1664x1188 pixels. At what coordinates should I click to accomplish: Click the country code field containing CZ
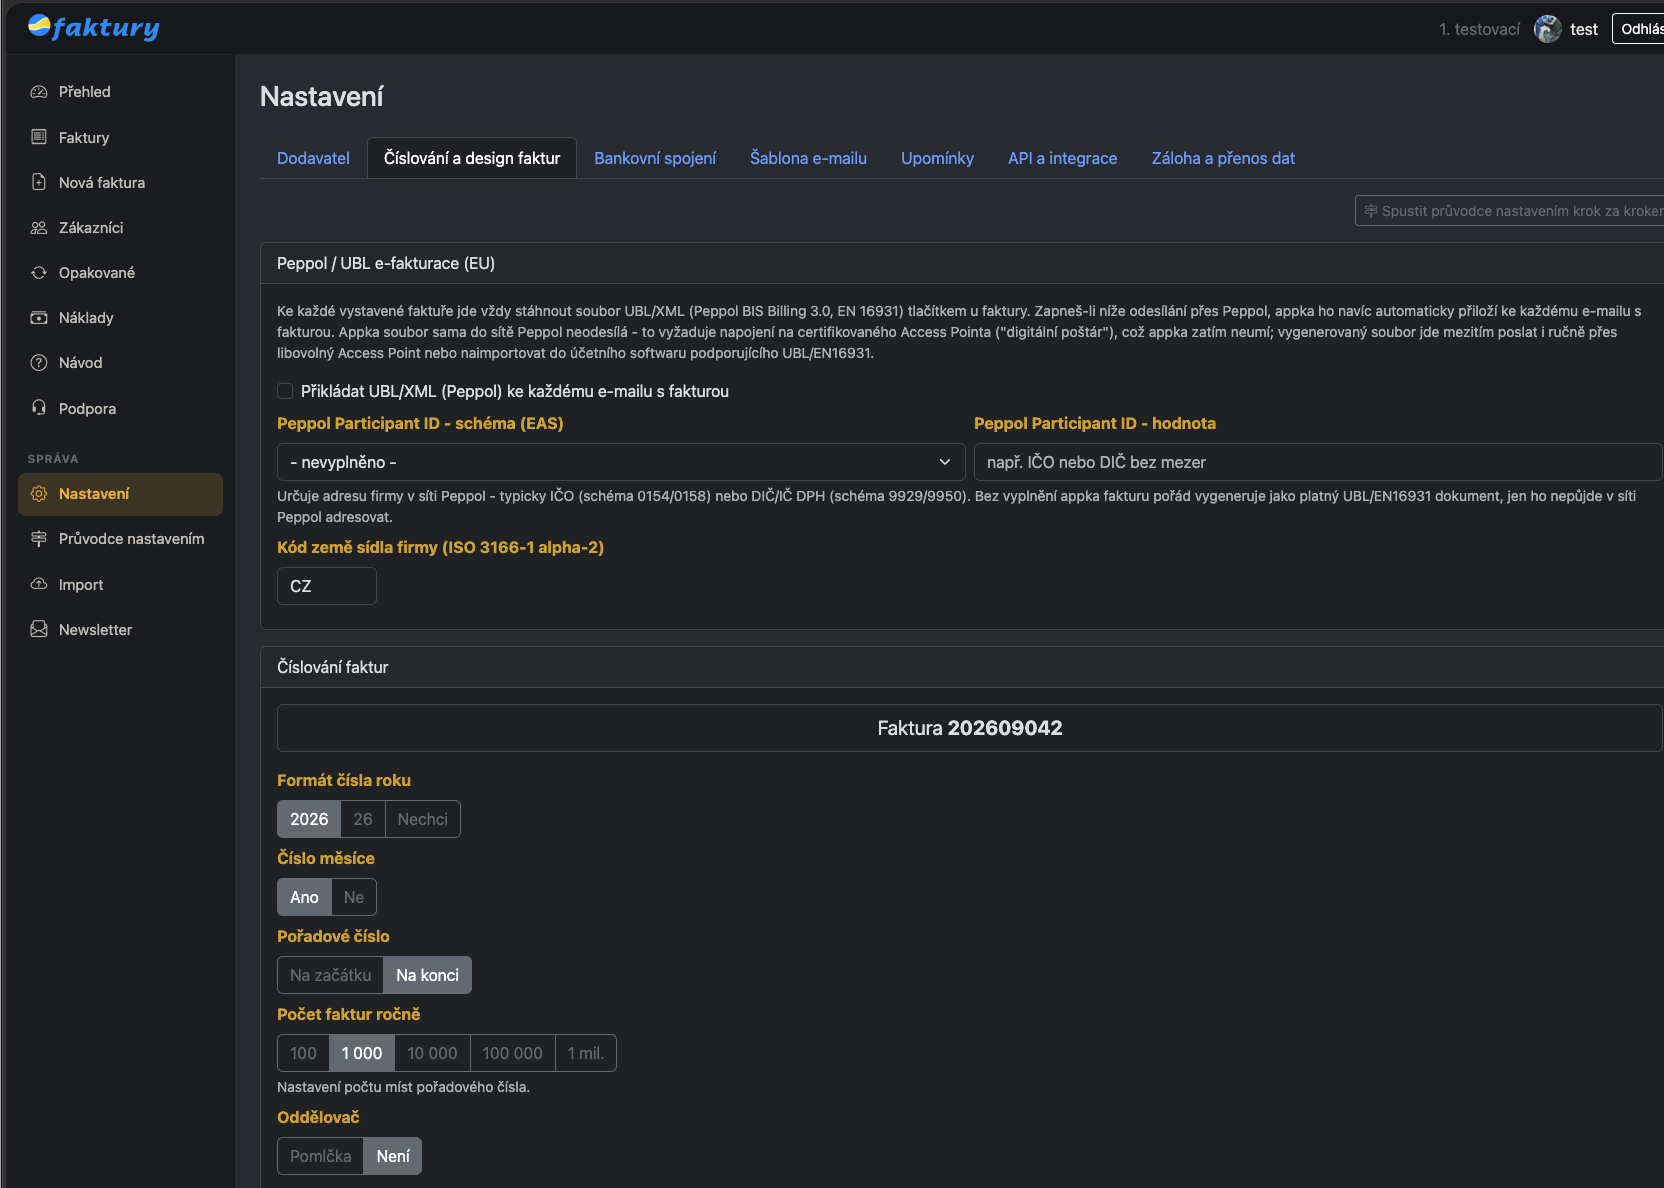tap(327, 586)
